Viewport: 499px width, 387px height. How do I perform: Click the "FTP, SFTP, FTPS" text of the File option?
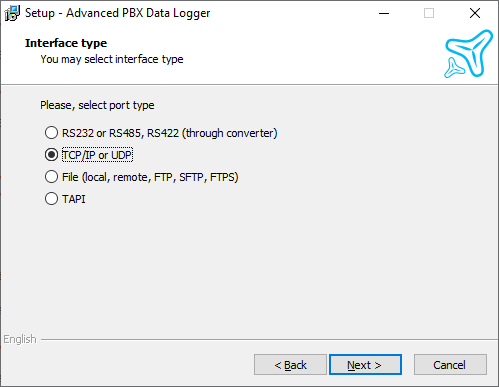(x=196, y=177)
